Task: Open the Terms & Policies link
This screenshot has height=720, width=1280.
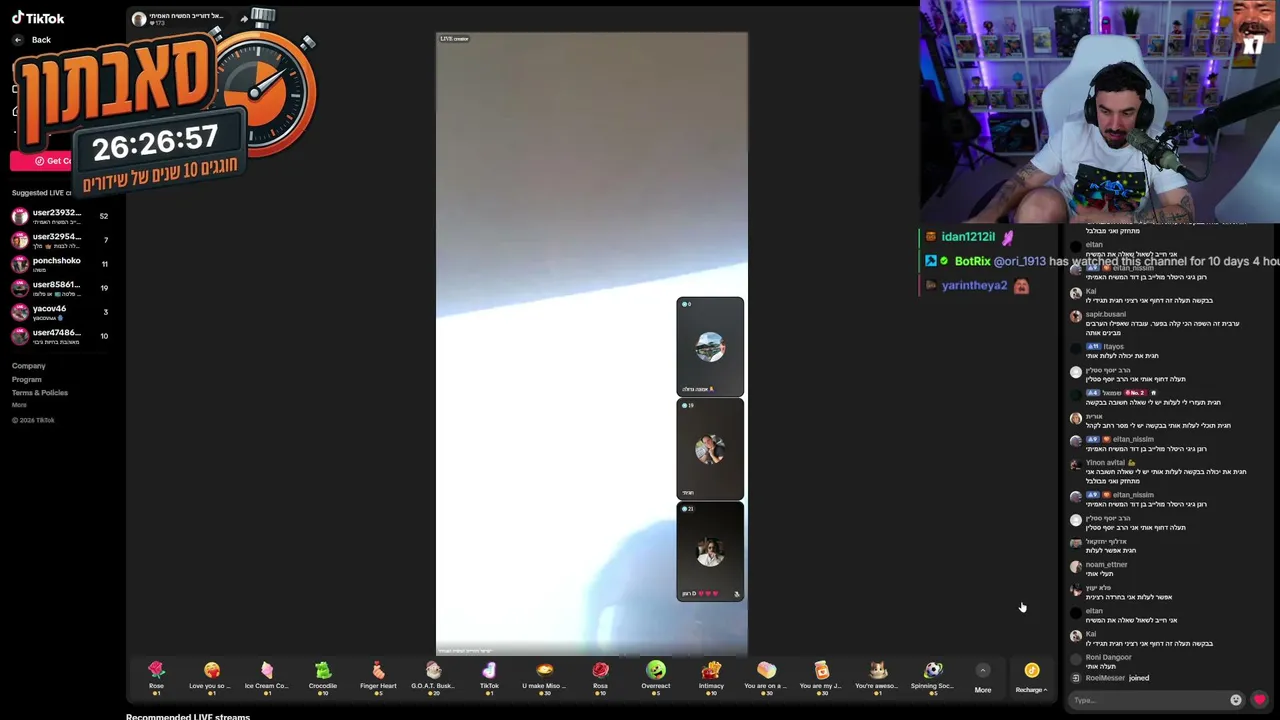Action: [x=40, y=393]
